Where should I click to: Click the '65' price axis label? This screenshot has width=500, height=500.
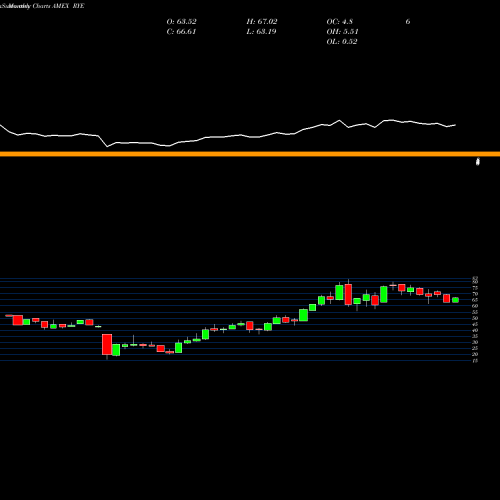(475, 300)
